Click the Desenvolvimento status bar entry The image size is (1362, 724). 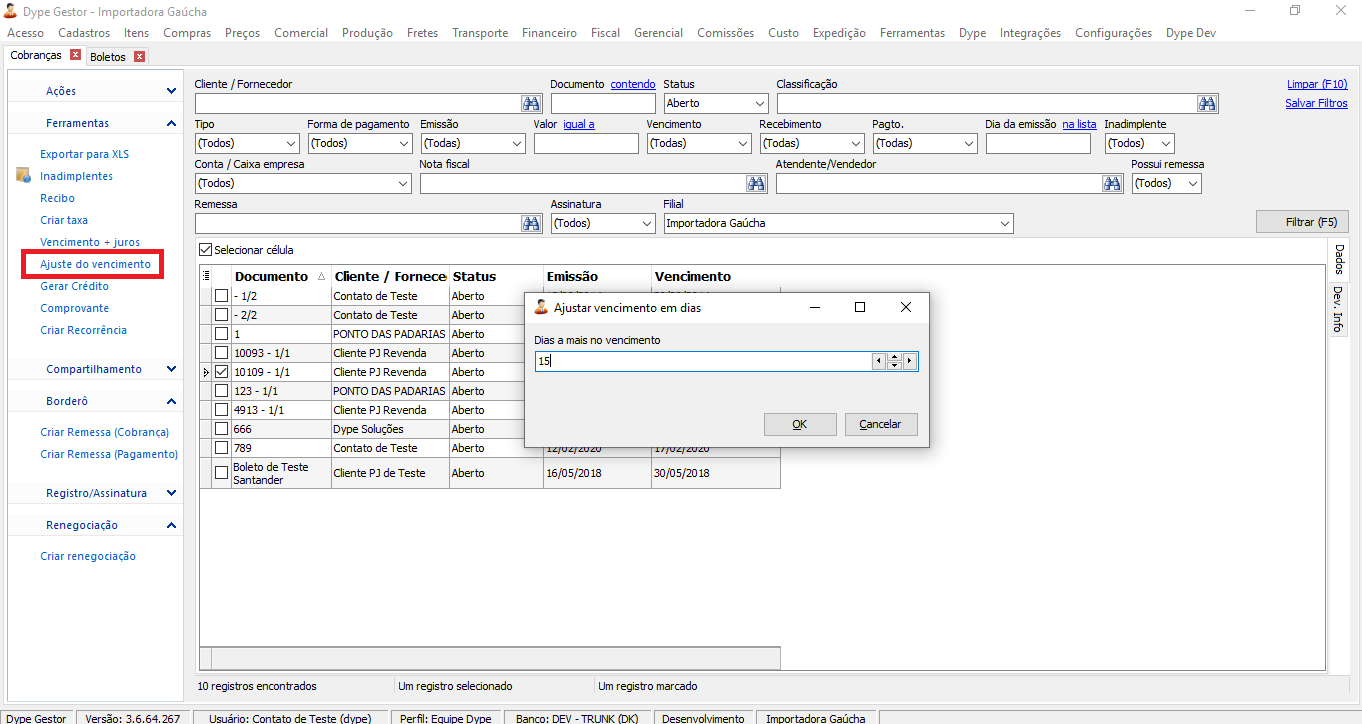pyautogui.click(x=703, y=718)
